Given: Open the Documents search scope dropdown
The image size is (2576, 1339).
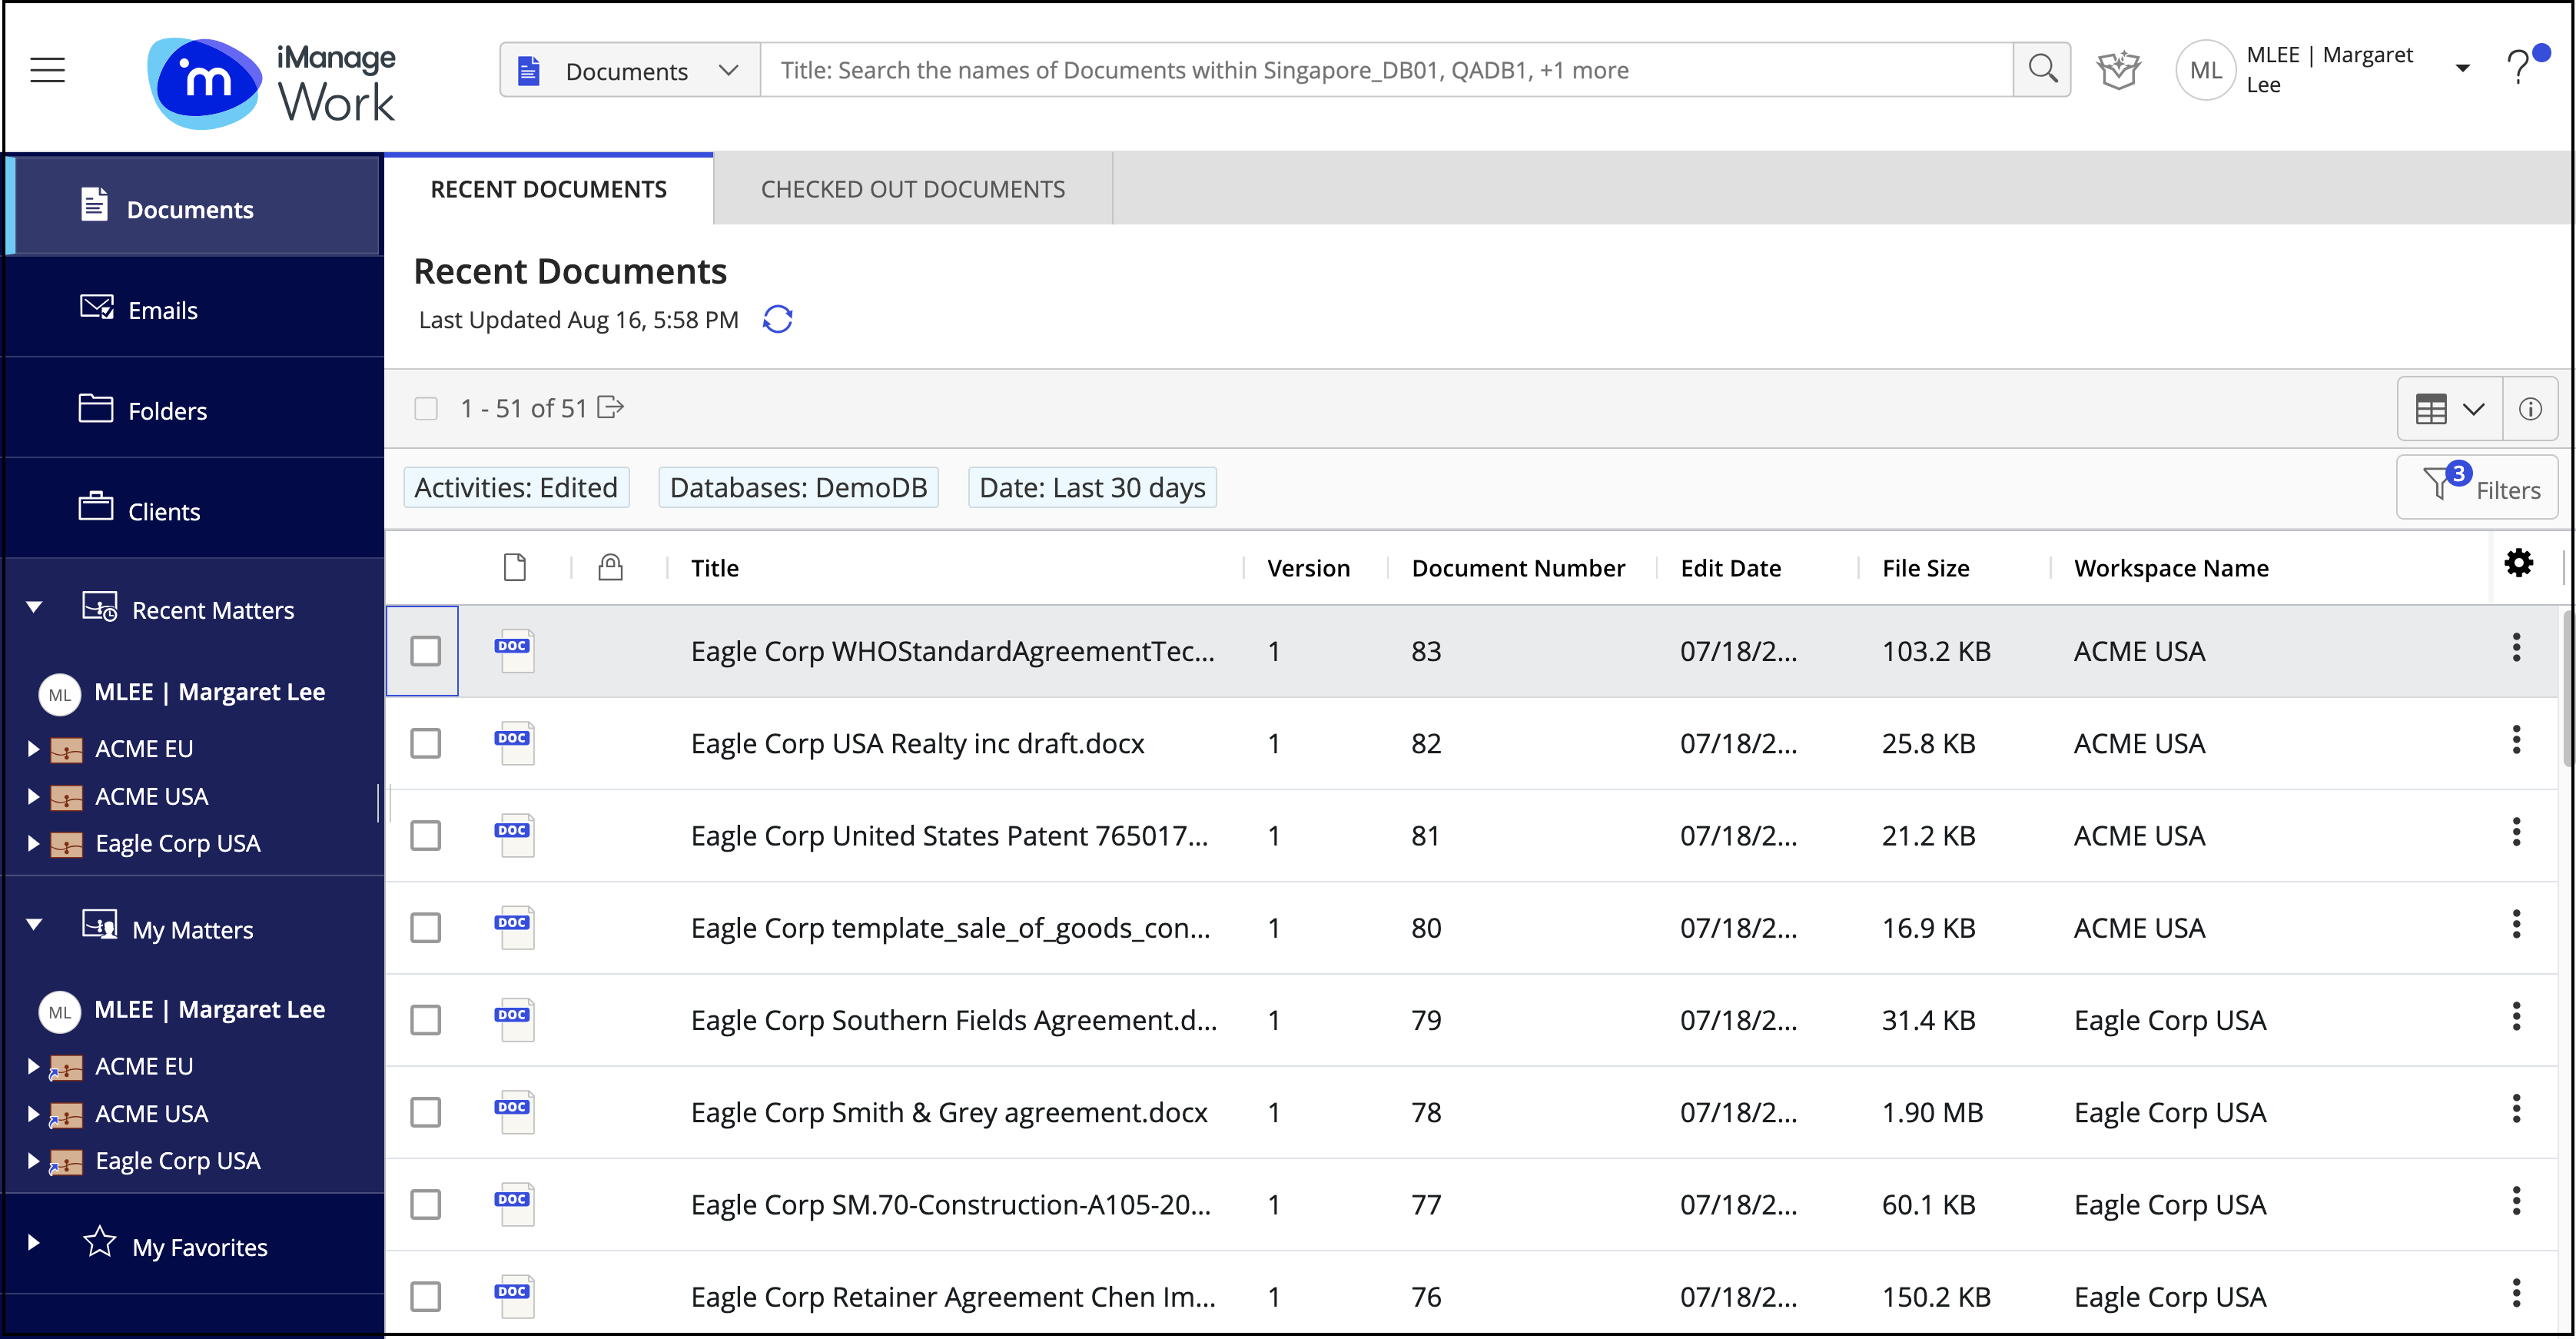Looking at the screenshot, I should (x=630, y=70).
